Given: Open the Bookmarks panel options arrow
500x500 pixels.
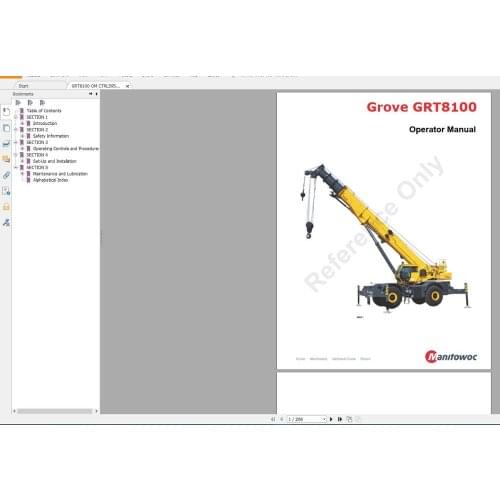Looking at the screenshot, I should [x=97, y=94].
